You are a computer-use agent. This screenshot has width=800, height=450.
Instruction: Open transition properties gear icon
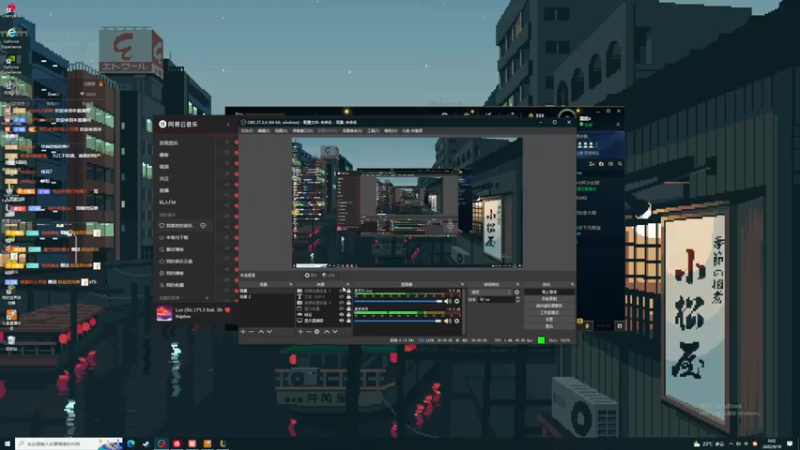[517, 292]
